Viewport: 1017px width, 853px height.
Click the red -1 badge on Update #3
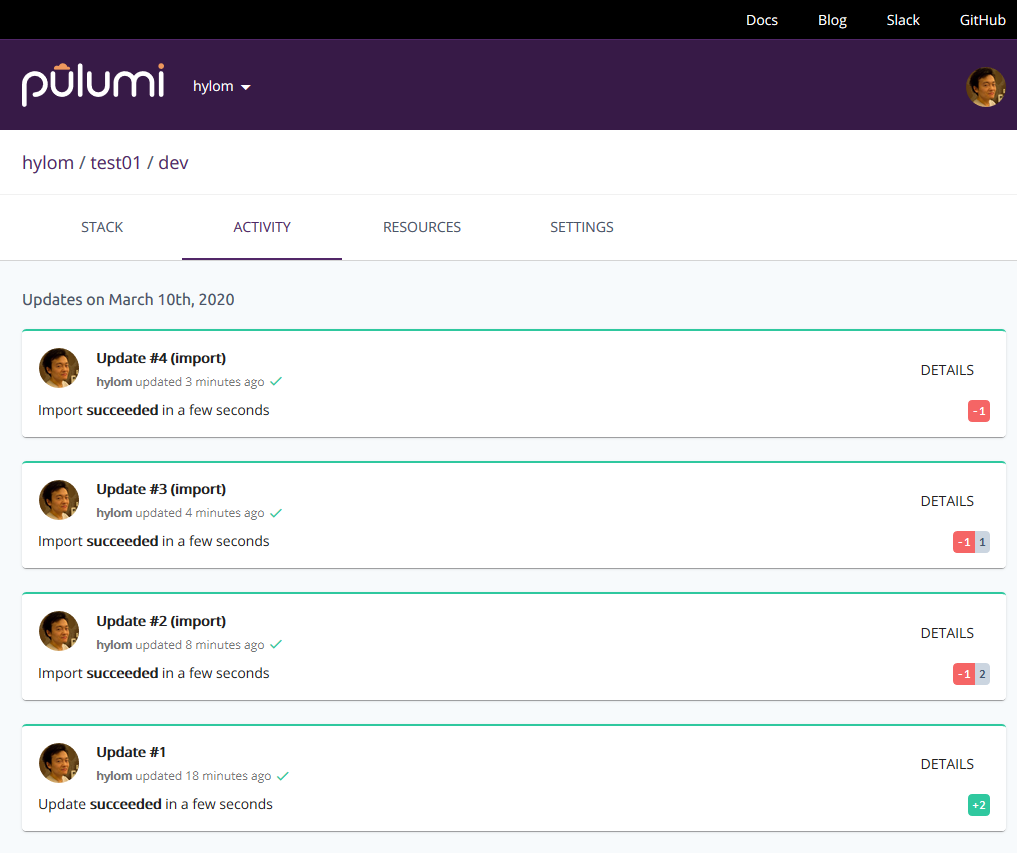964,542
